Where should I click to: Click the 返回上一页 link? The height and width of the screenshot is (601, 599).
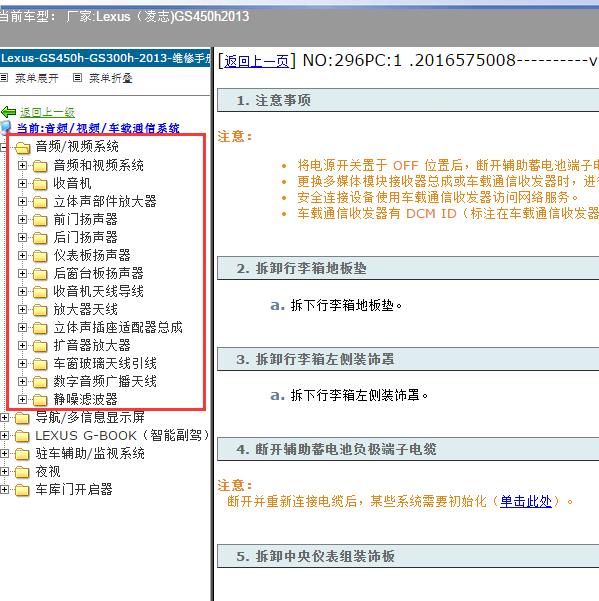[x=256, y=61]
